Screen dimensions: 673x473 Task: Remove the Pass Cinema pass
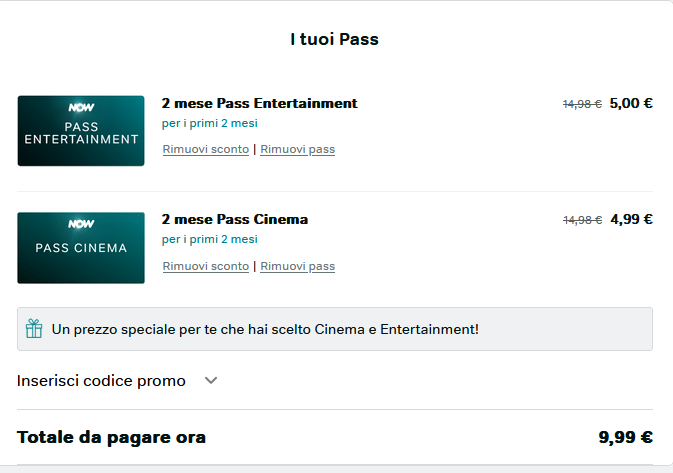[297, 266]
